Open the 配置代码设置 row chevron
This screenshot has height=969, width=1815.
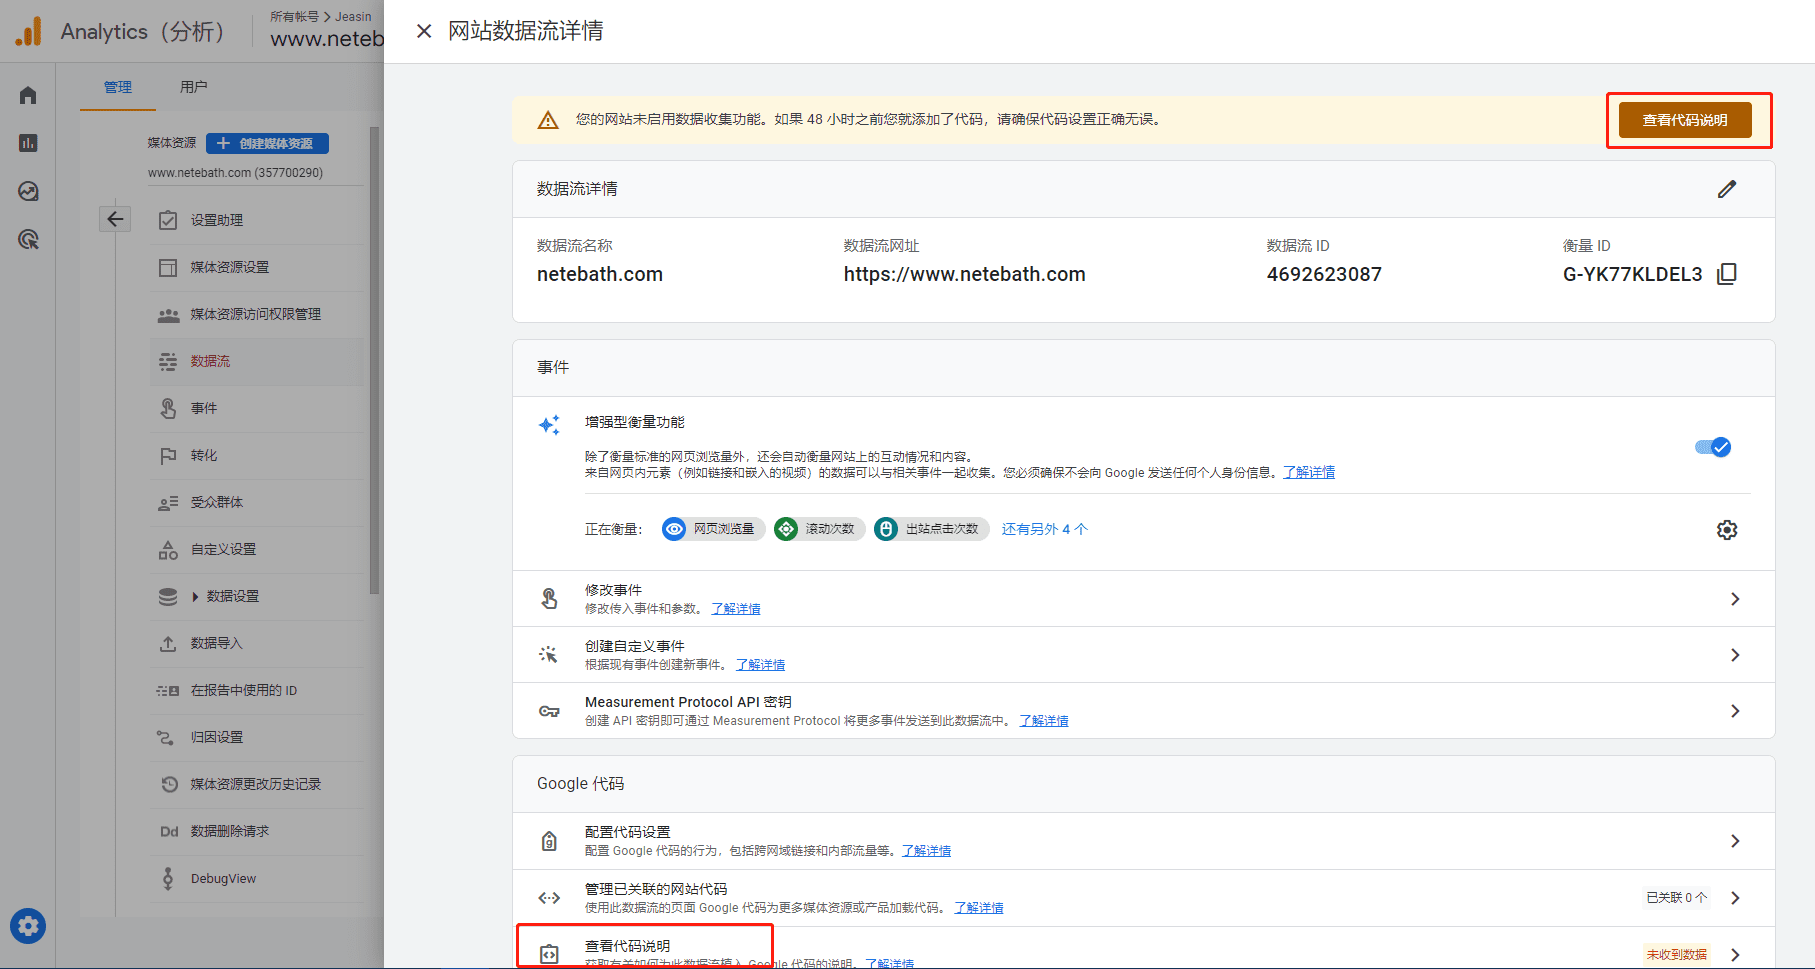coord(1735,841)
